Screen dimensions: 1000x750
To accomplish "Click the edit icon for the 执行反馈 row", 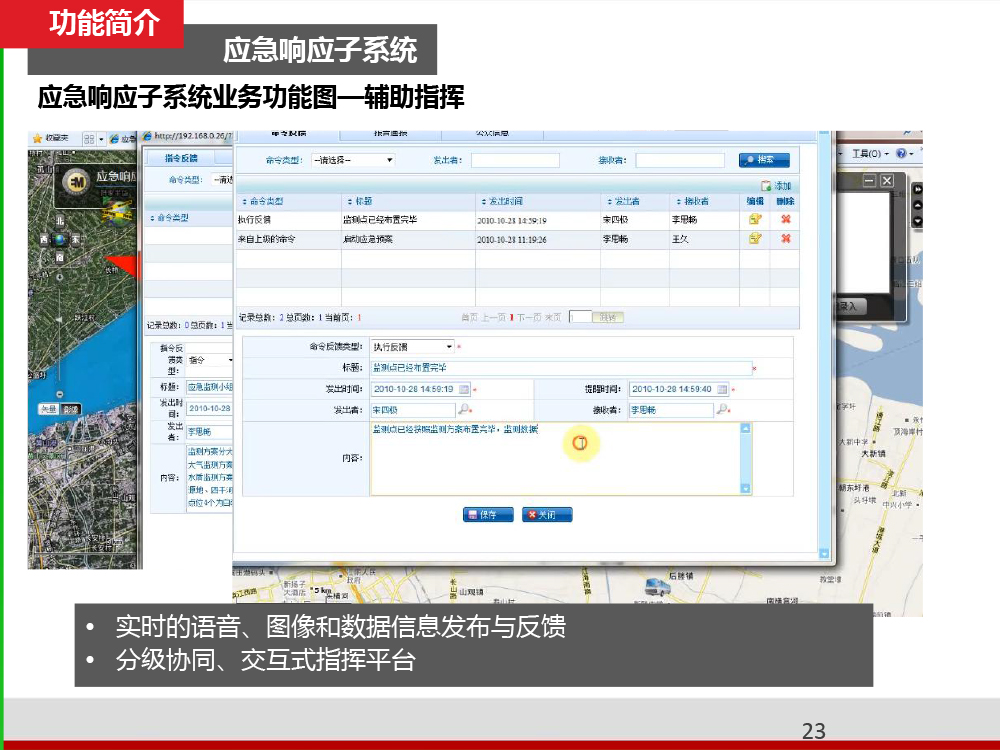I will tap(755, 218).
